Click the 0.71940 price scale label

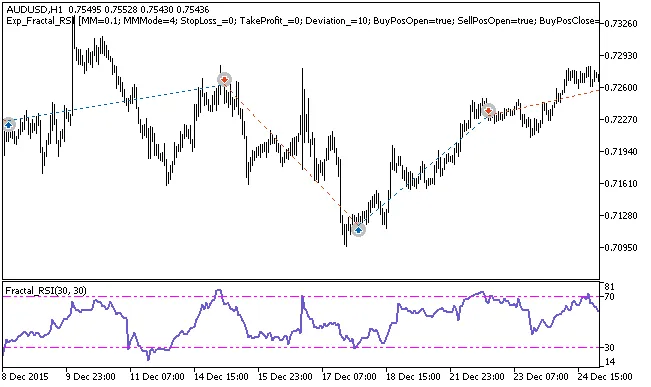[x=622, y=152]
